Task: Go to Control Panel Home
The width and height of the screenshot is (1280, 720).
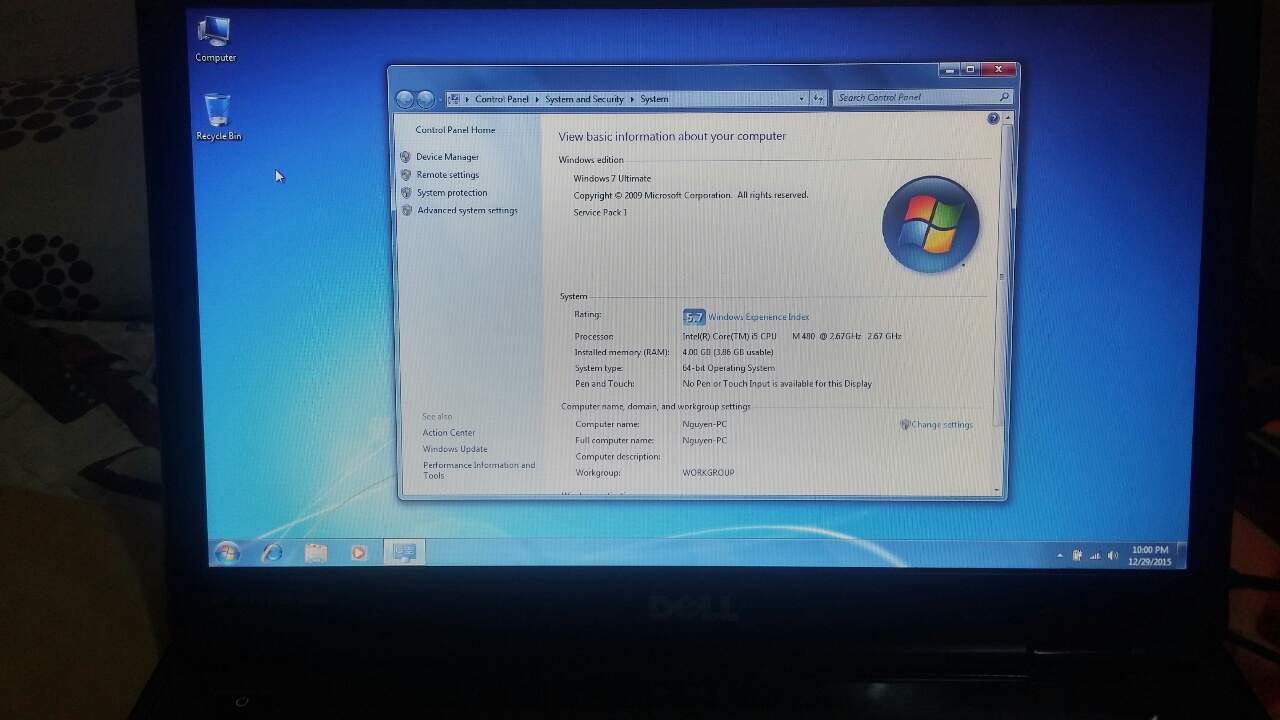Action: 455,130
